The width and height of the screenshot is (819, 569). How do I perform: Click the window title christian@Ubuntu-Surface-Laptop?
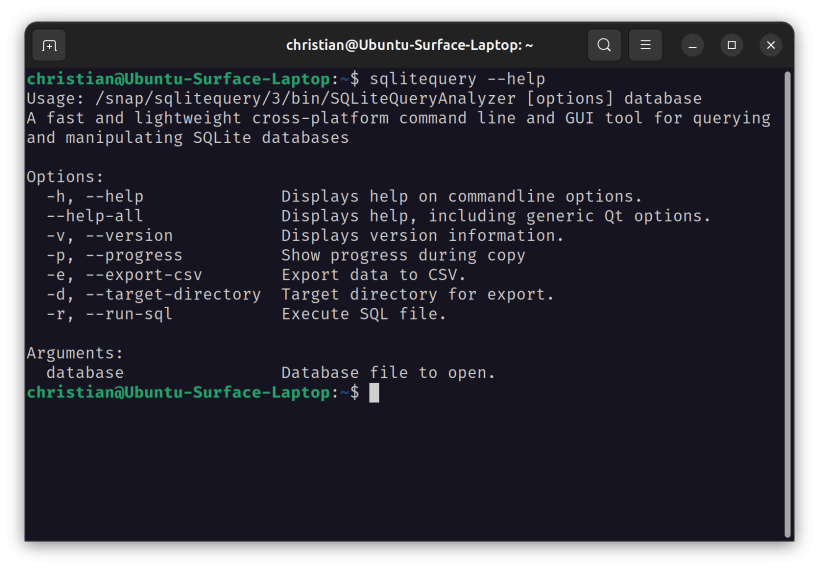(410, 45)
